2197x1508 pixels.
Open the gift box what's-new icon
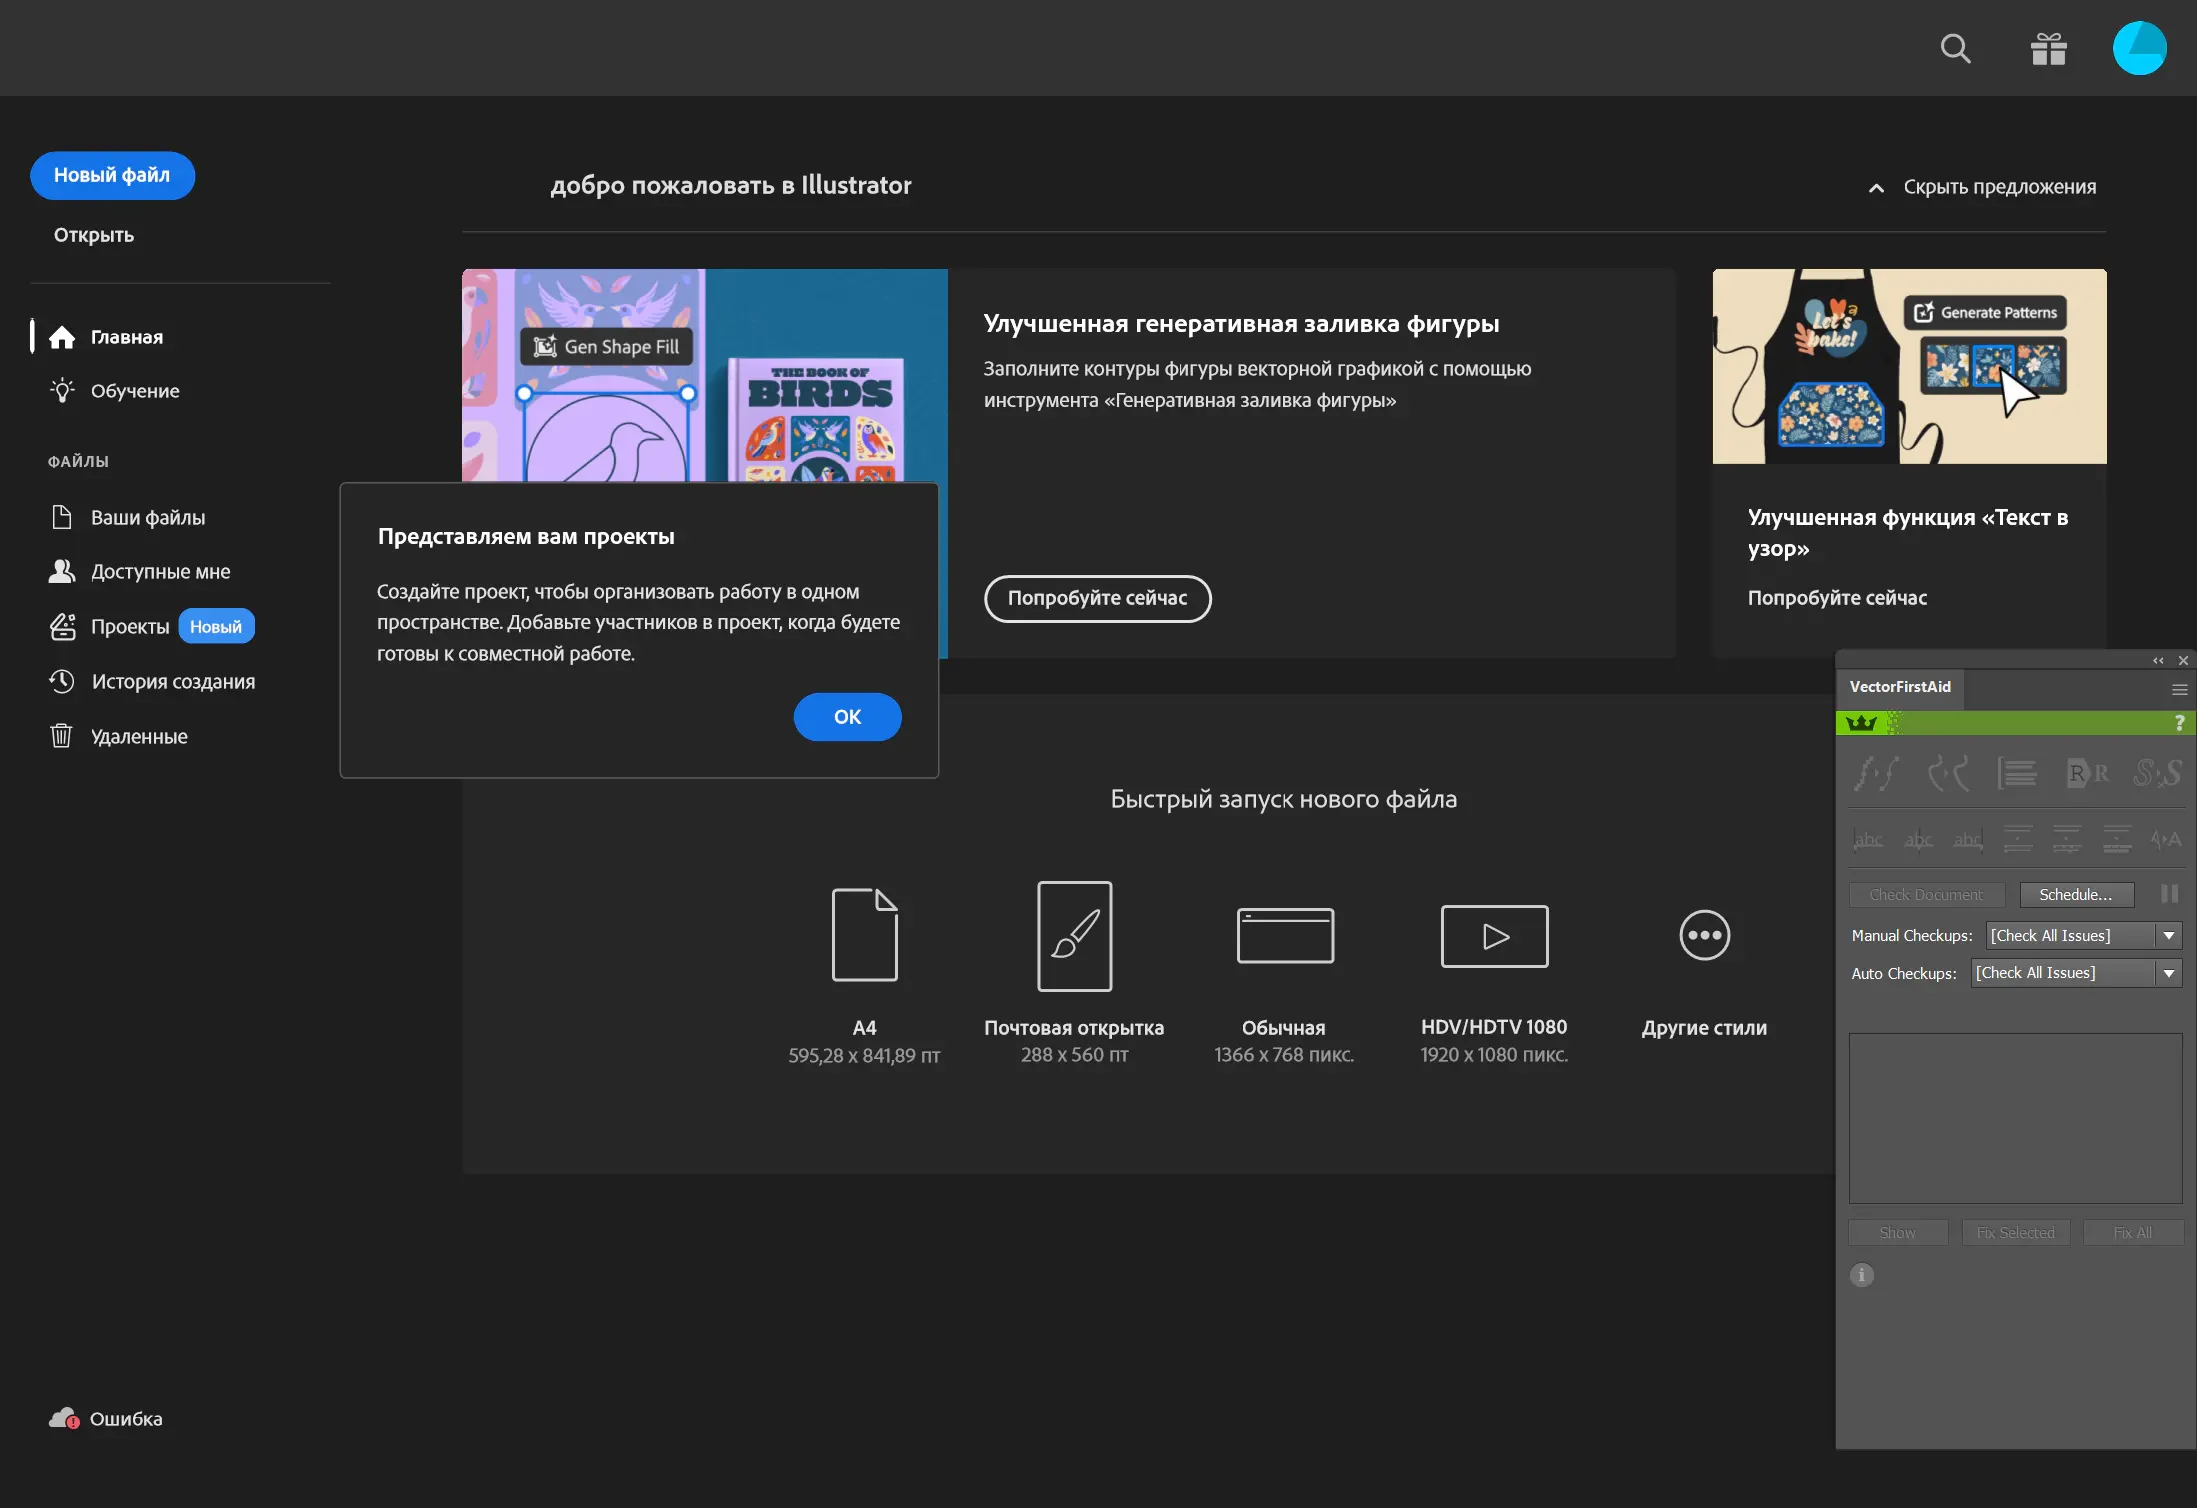[x=2048, y=48]
